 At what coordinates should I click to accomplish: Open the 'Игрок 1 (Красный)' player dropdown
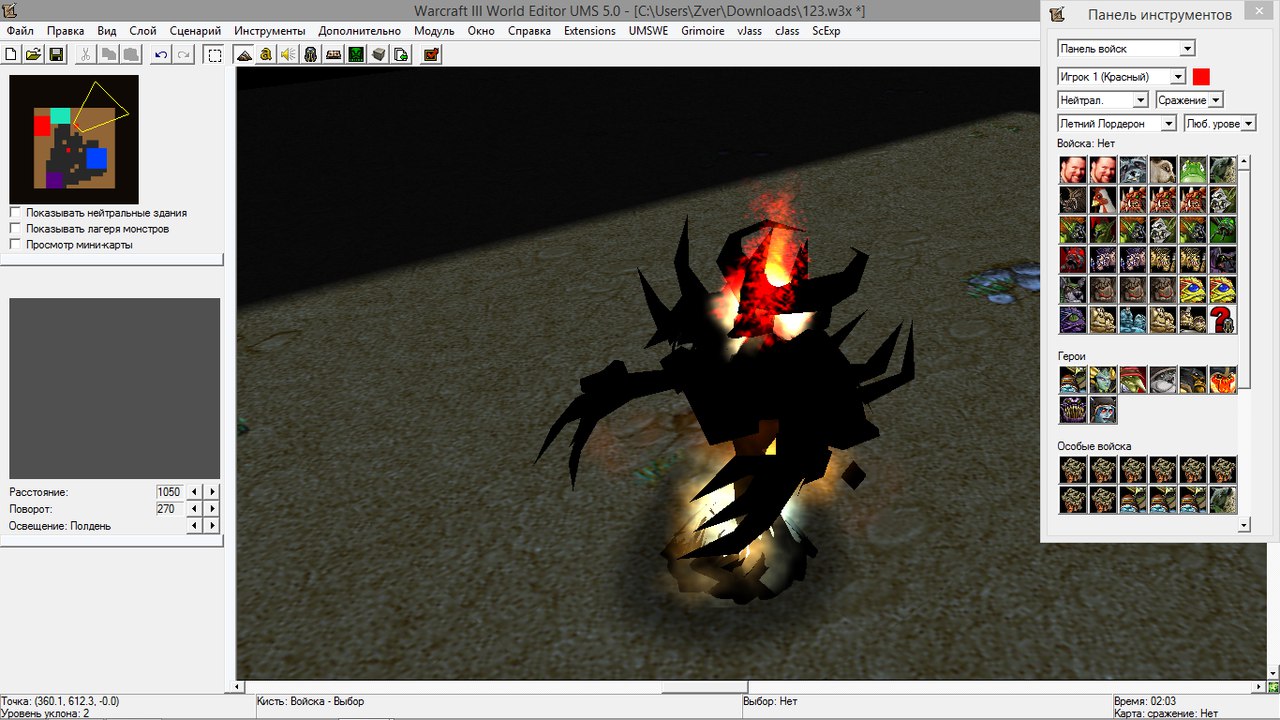1121,76
